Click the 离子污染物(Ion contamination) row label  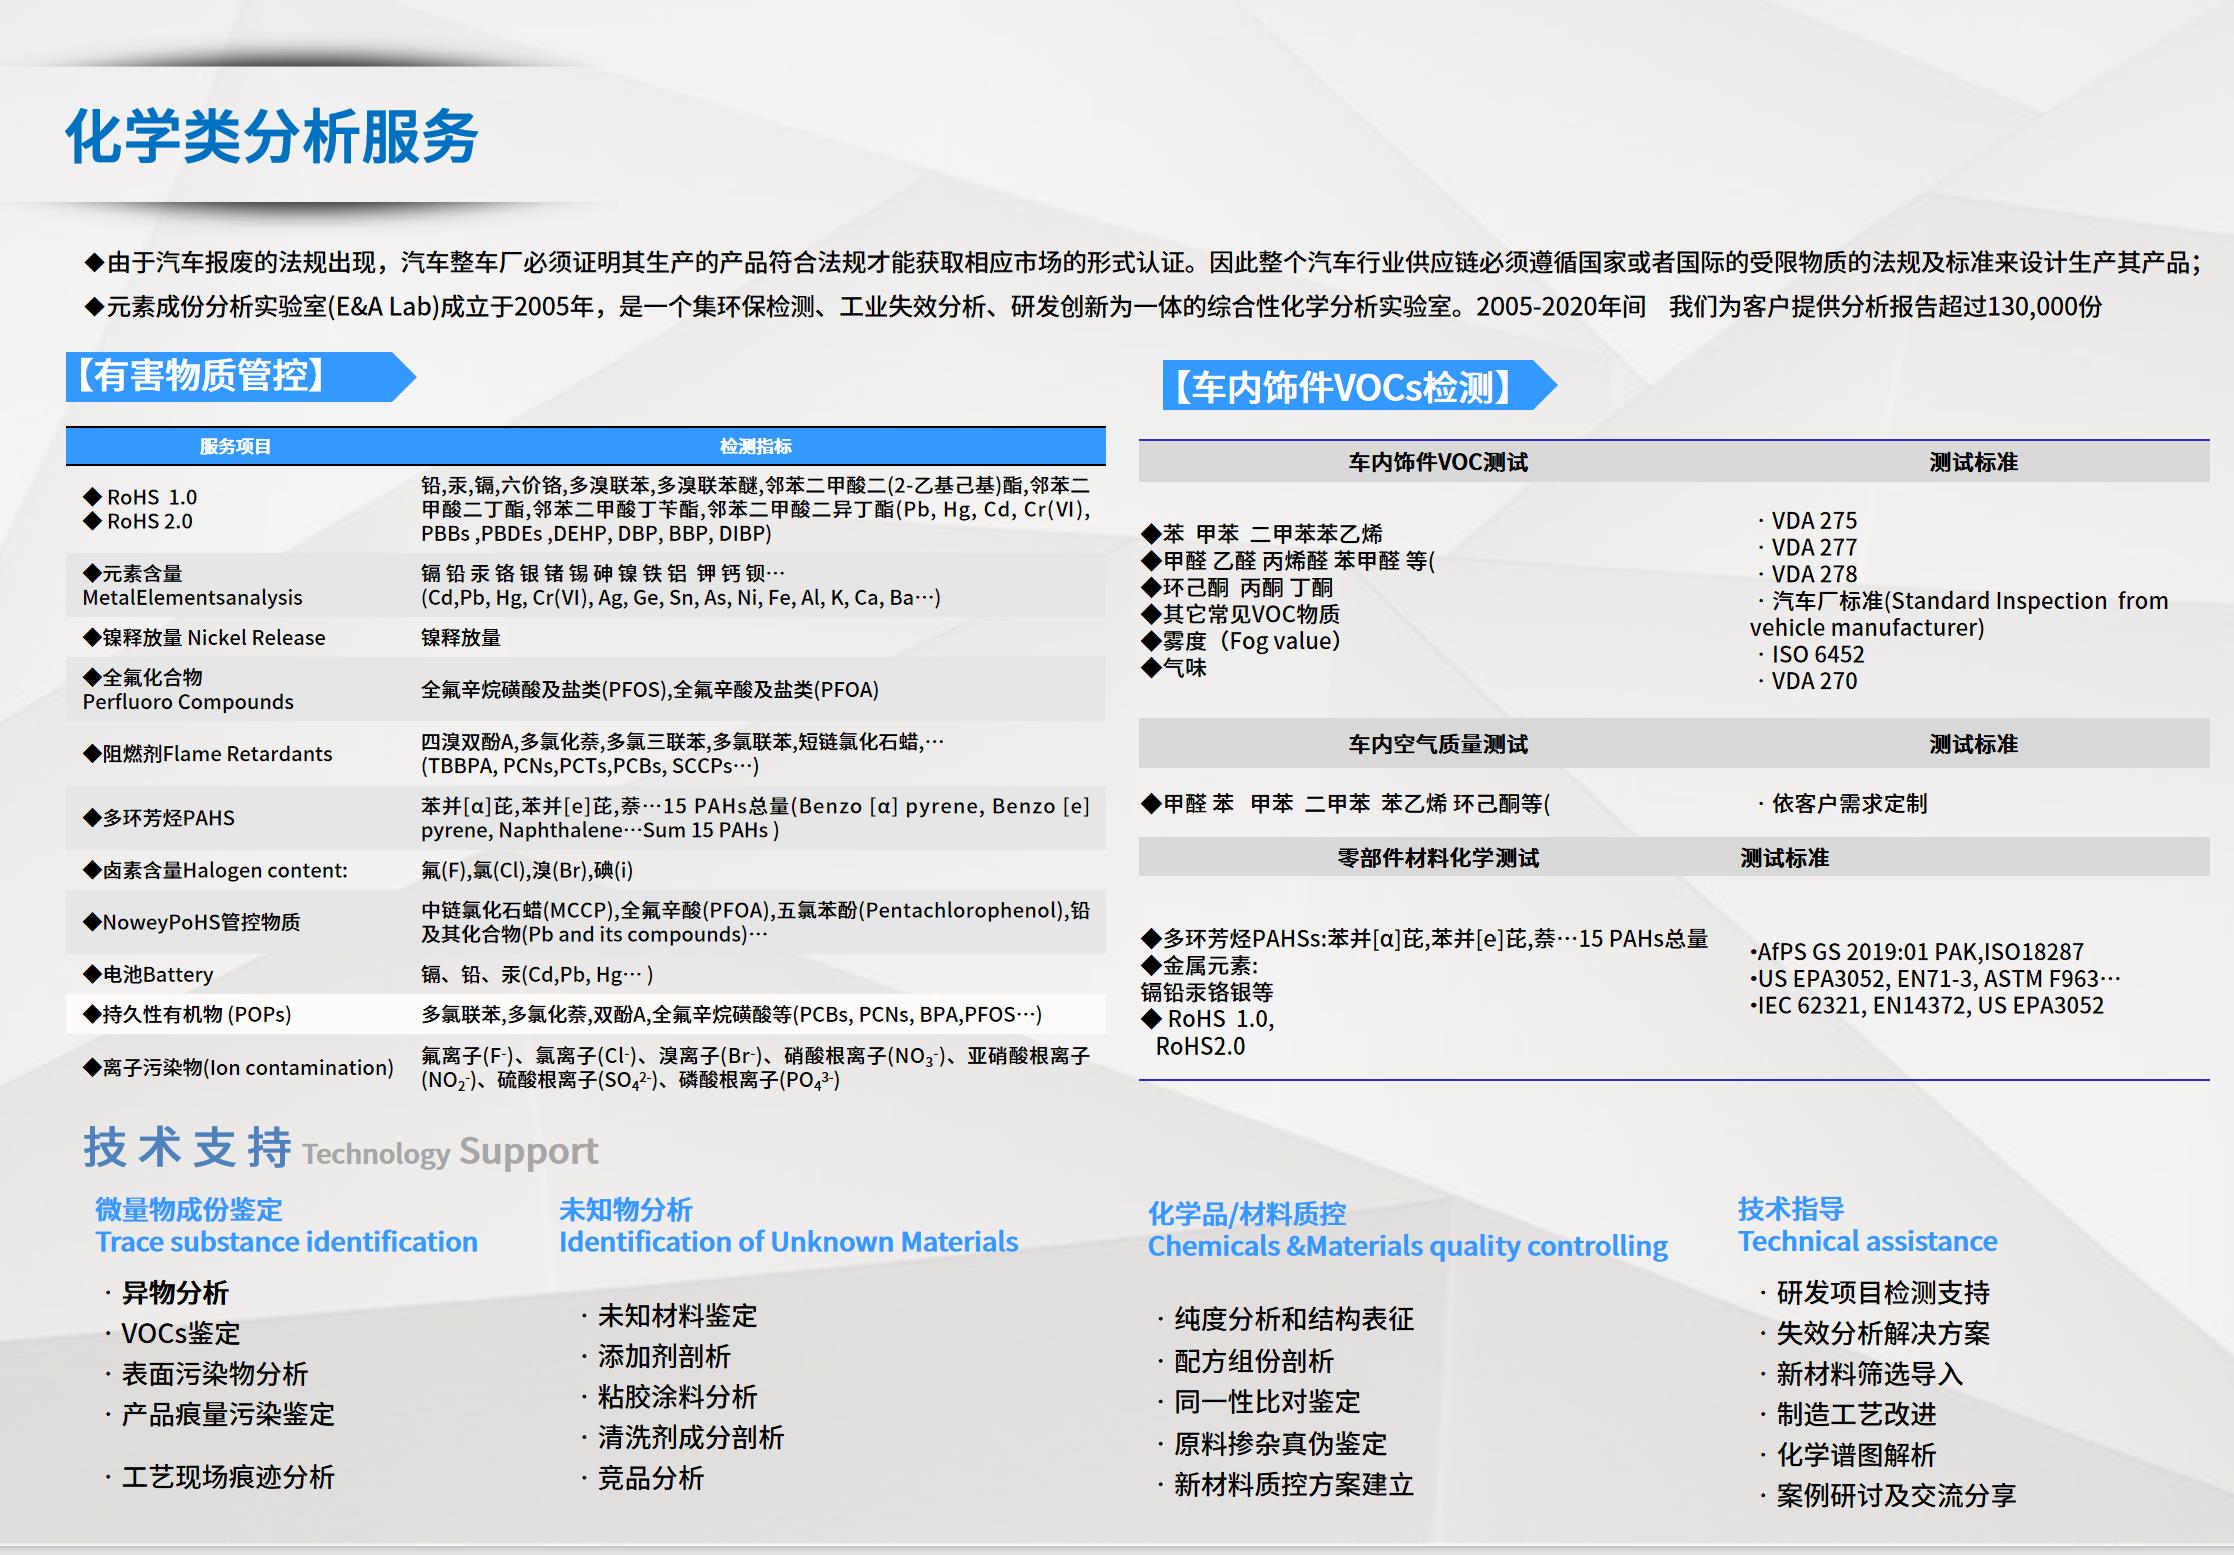pos(238,1067)
